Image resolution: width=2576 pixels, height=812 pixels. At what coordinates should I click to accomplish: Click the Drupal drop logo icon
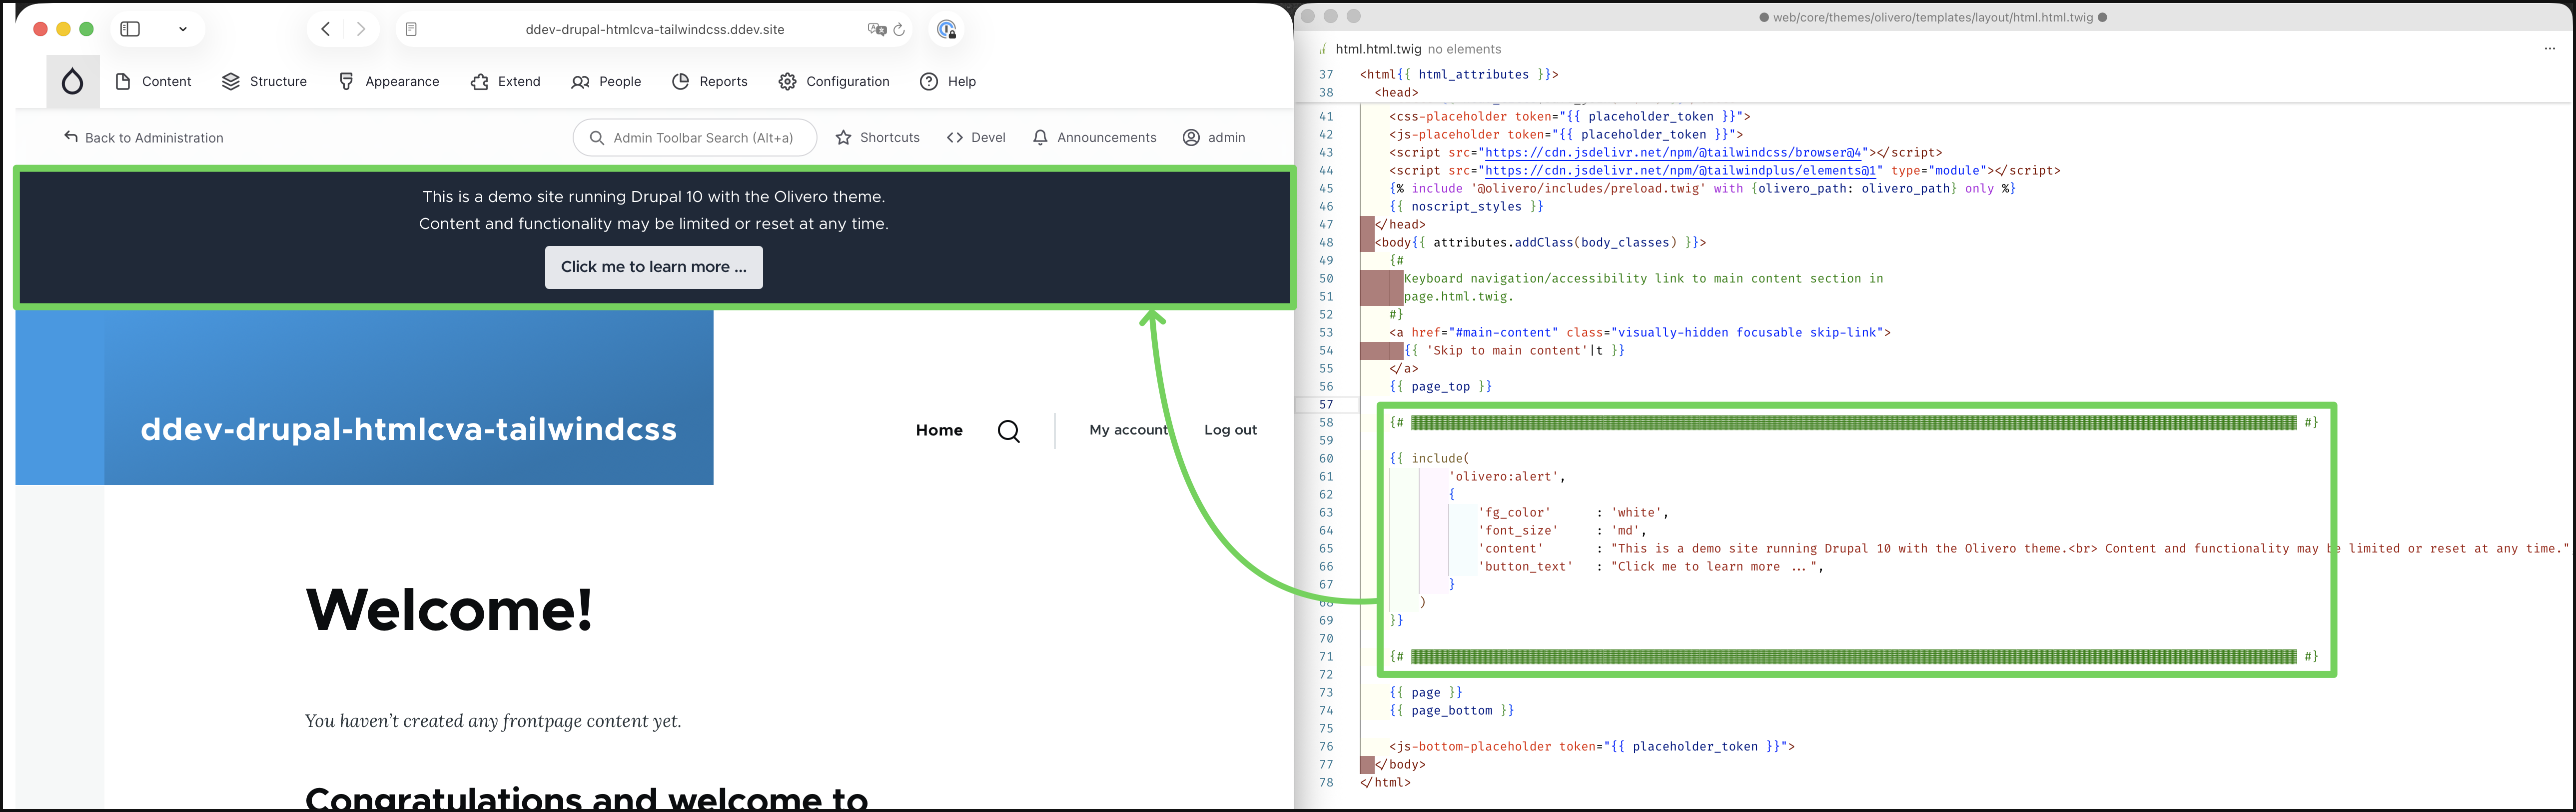click(x=72, y=82)
